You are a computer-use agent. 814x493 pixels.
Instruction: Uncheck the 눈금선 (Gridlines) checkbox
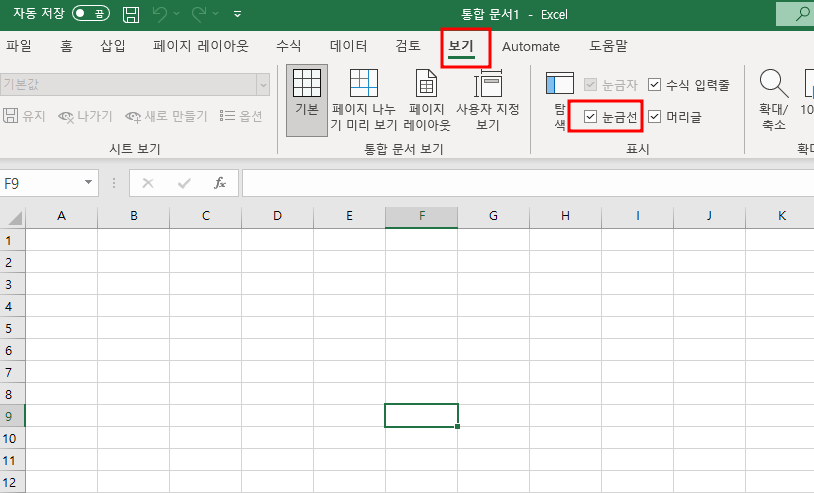tap(590, 117)
